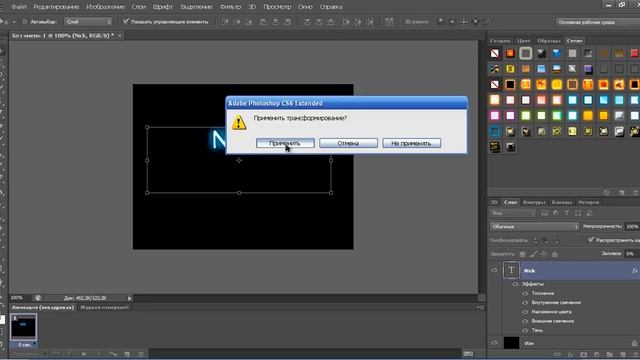Select the Слои tab in the layers panel
Viewport: 640px width, 360px height.
[510, 202]
